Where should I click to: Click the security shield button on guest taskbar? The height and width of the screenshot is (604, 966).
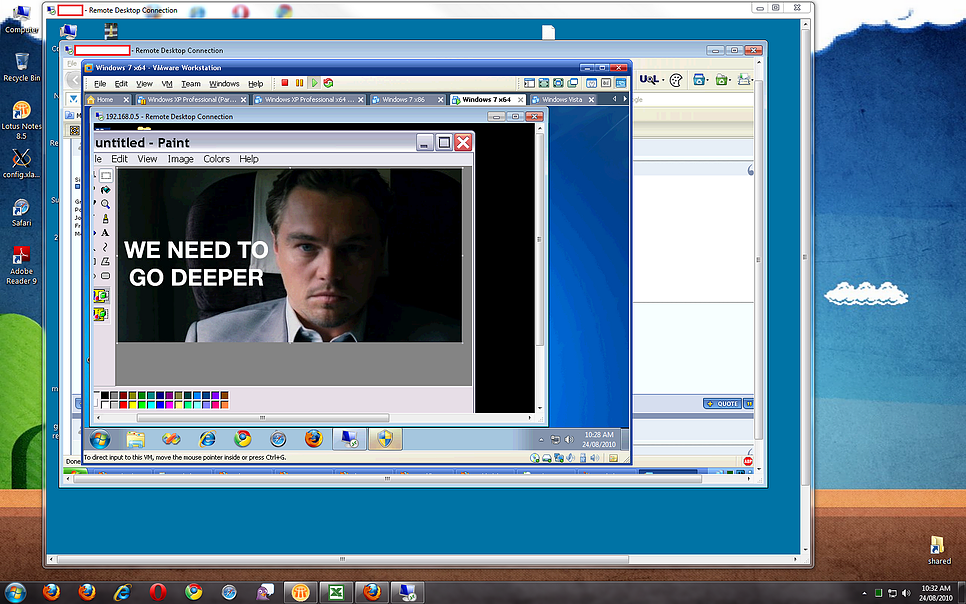385,439
